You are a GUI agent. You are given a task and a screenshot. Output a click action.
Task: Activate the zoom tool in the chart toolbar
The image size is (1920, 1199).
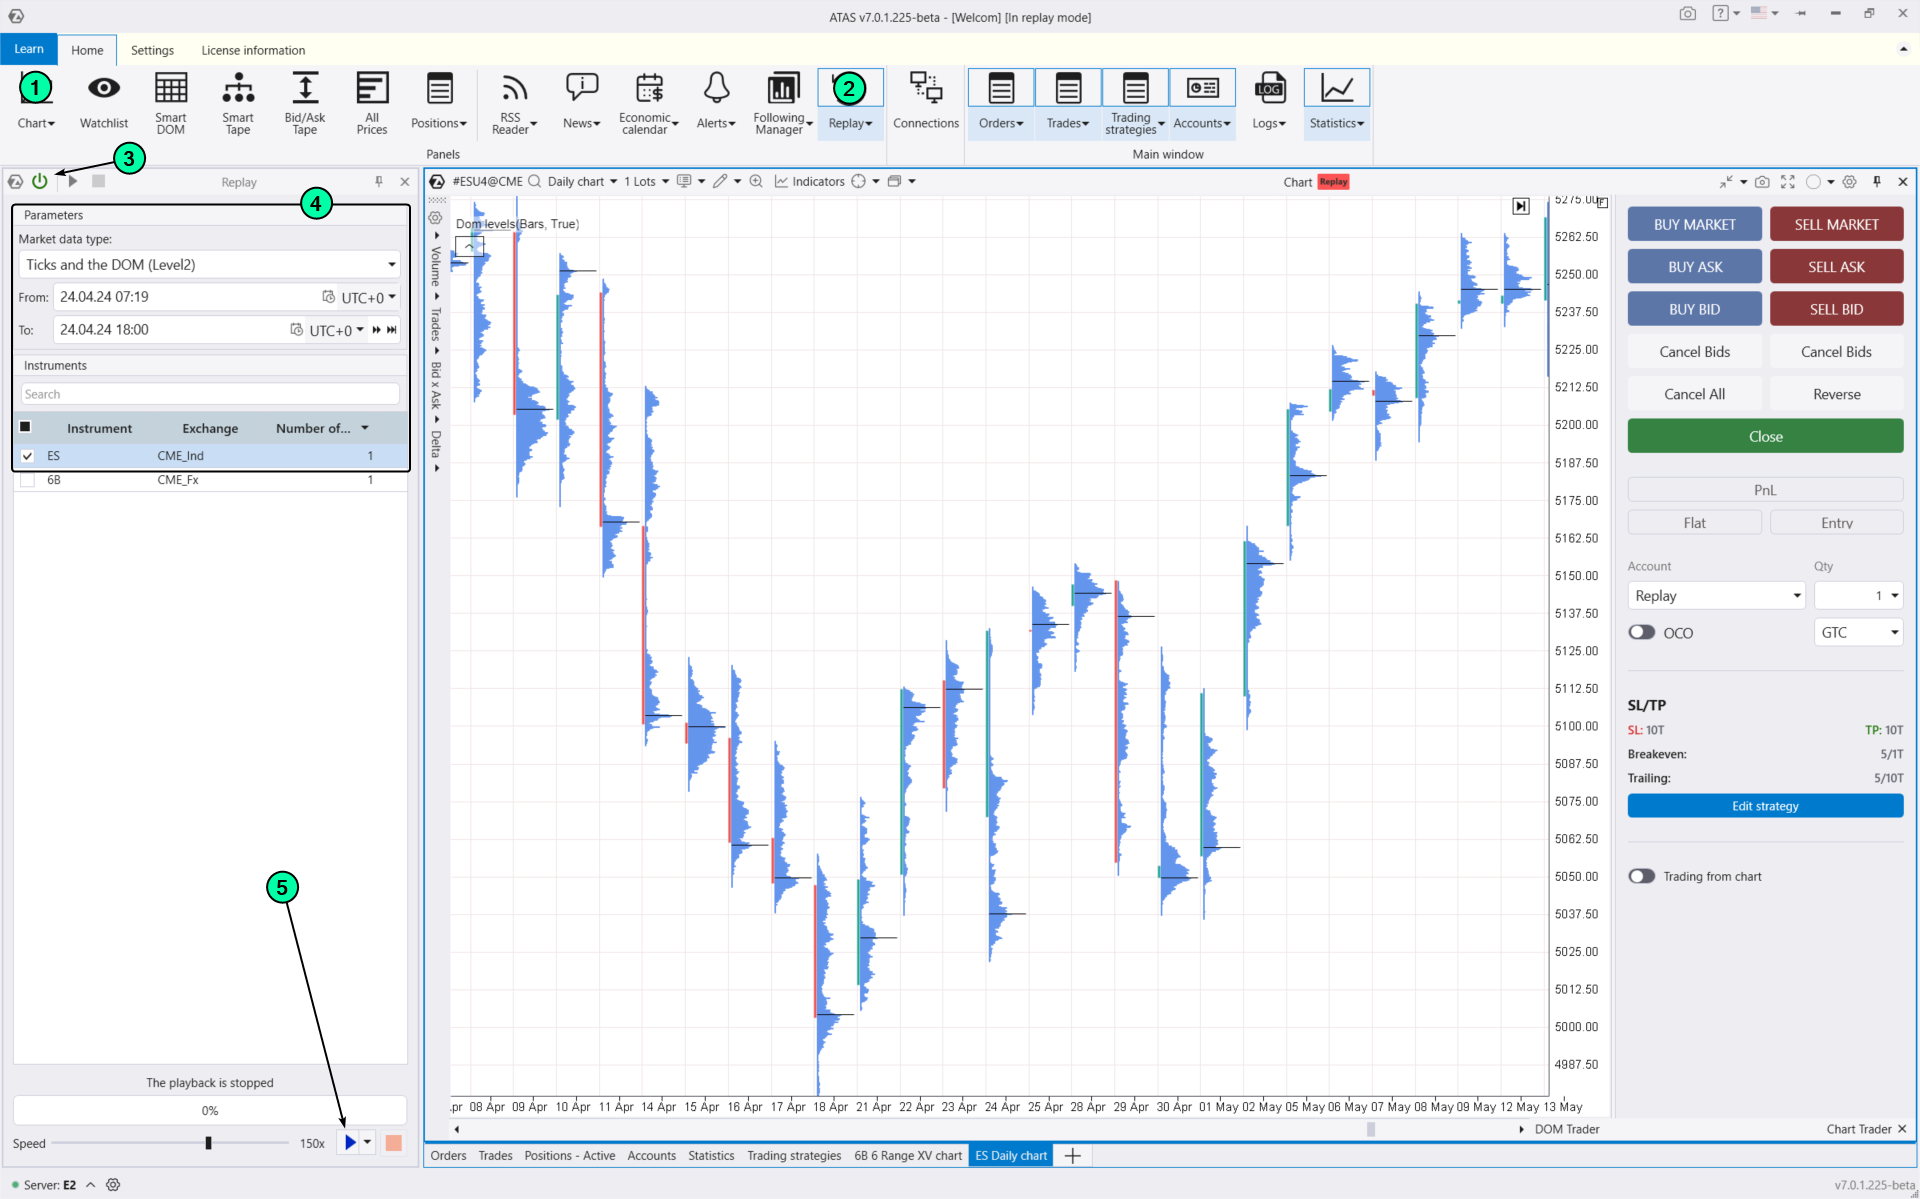coord(756,181)
